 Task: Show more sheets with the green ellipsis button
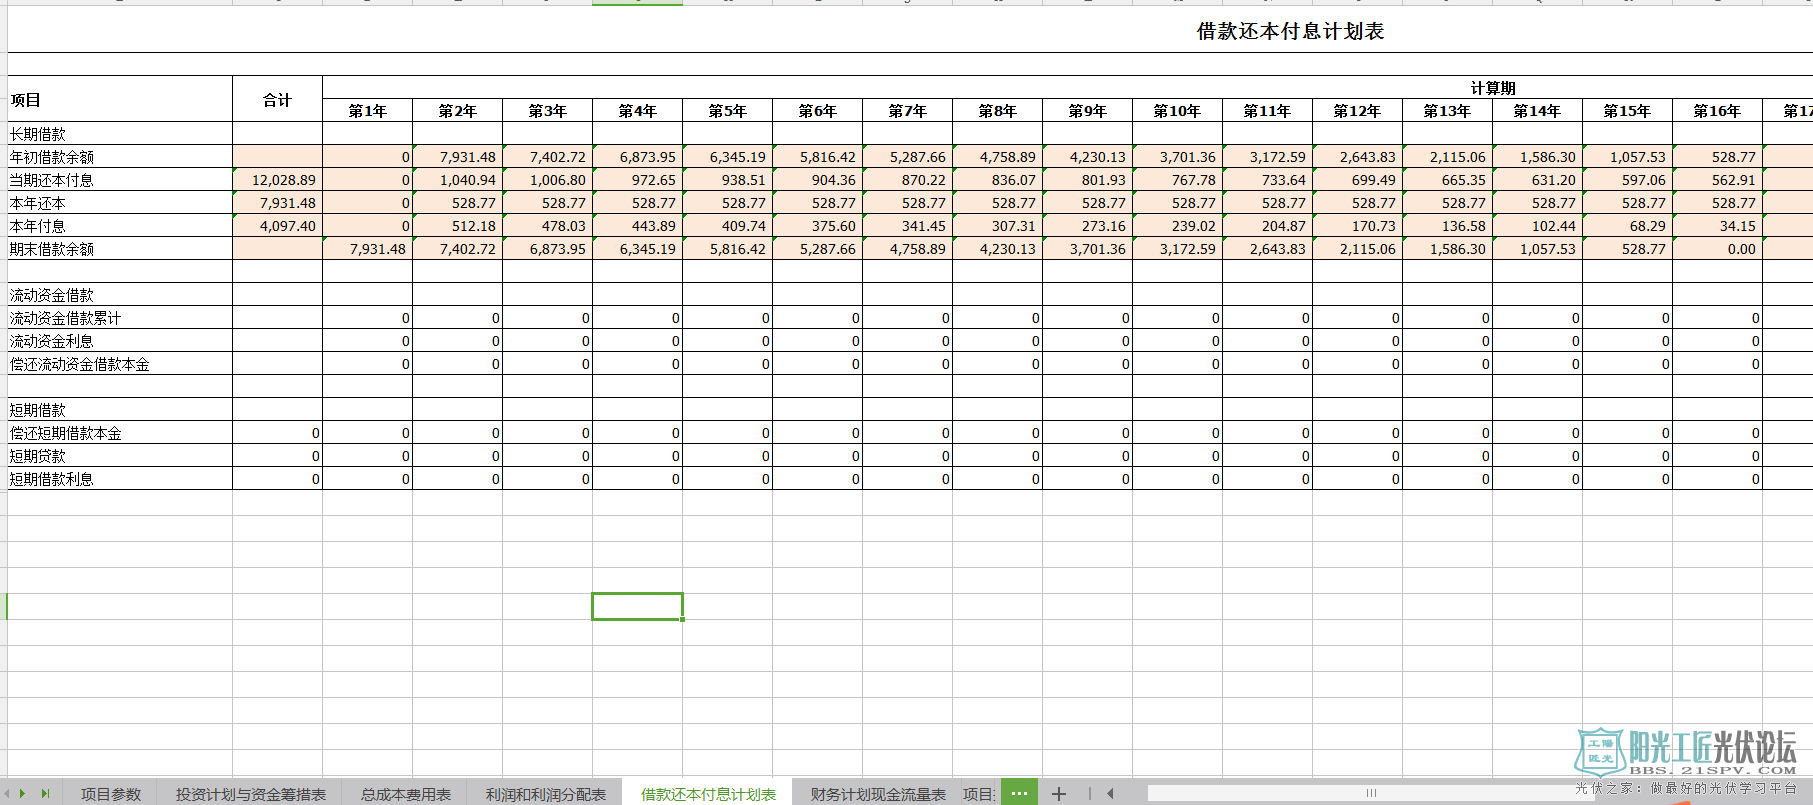click(1019, 794)
